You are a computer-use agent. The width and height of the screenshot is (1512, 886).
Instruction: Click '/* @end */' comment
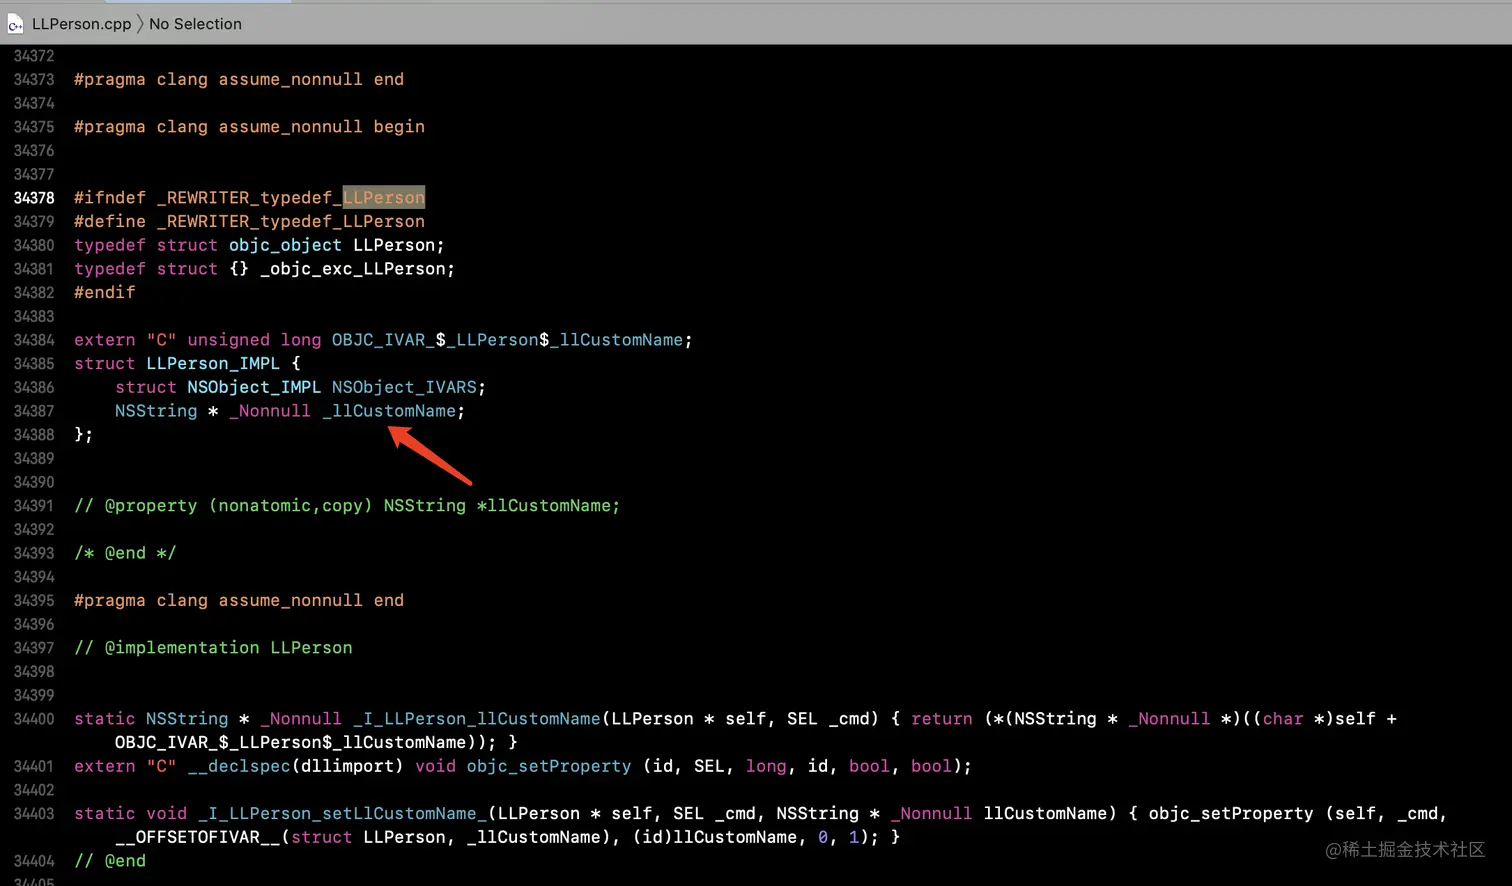tap(125, 553)
